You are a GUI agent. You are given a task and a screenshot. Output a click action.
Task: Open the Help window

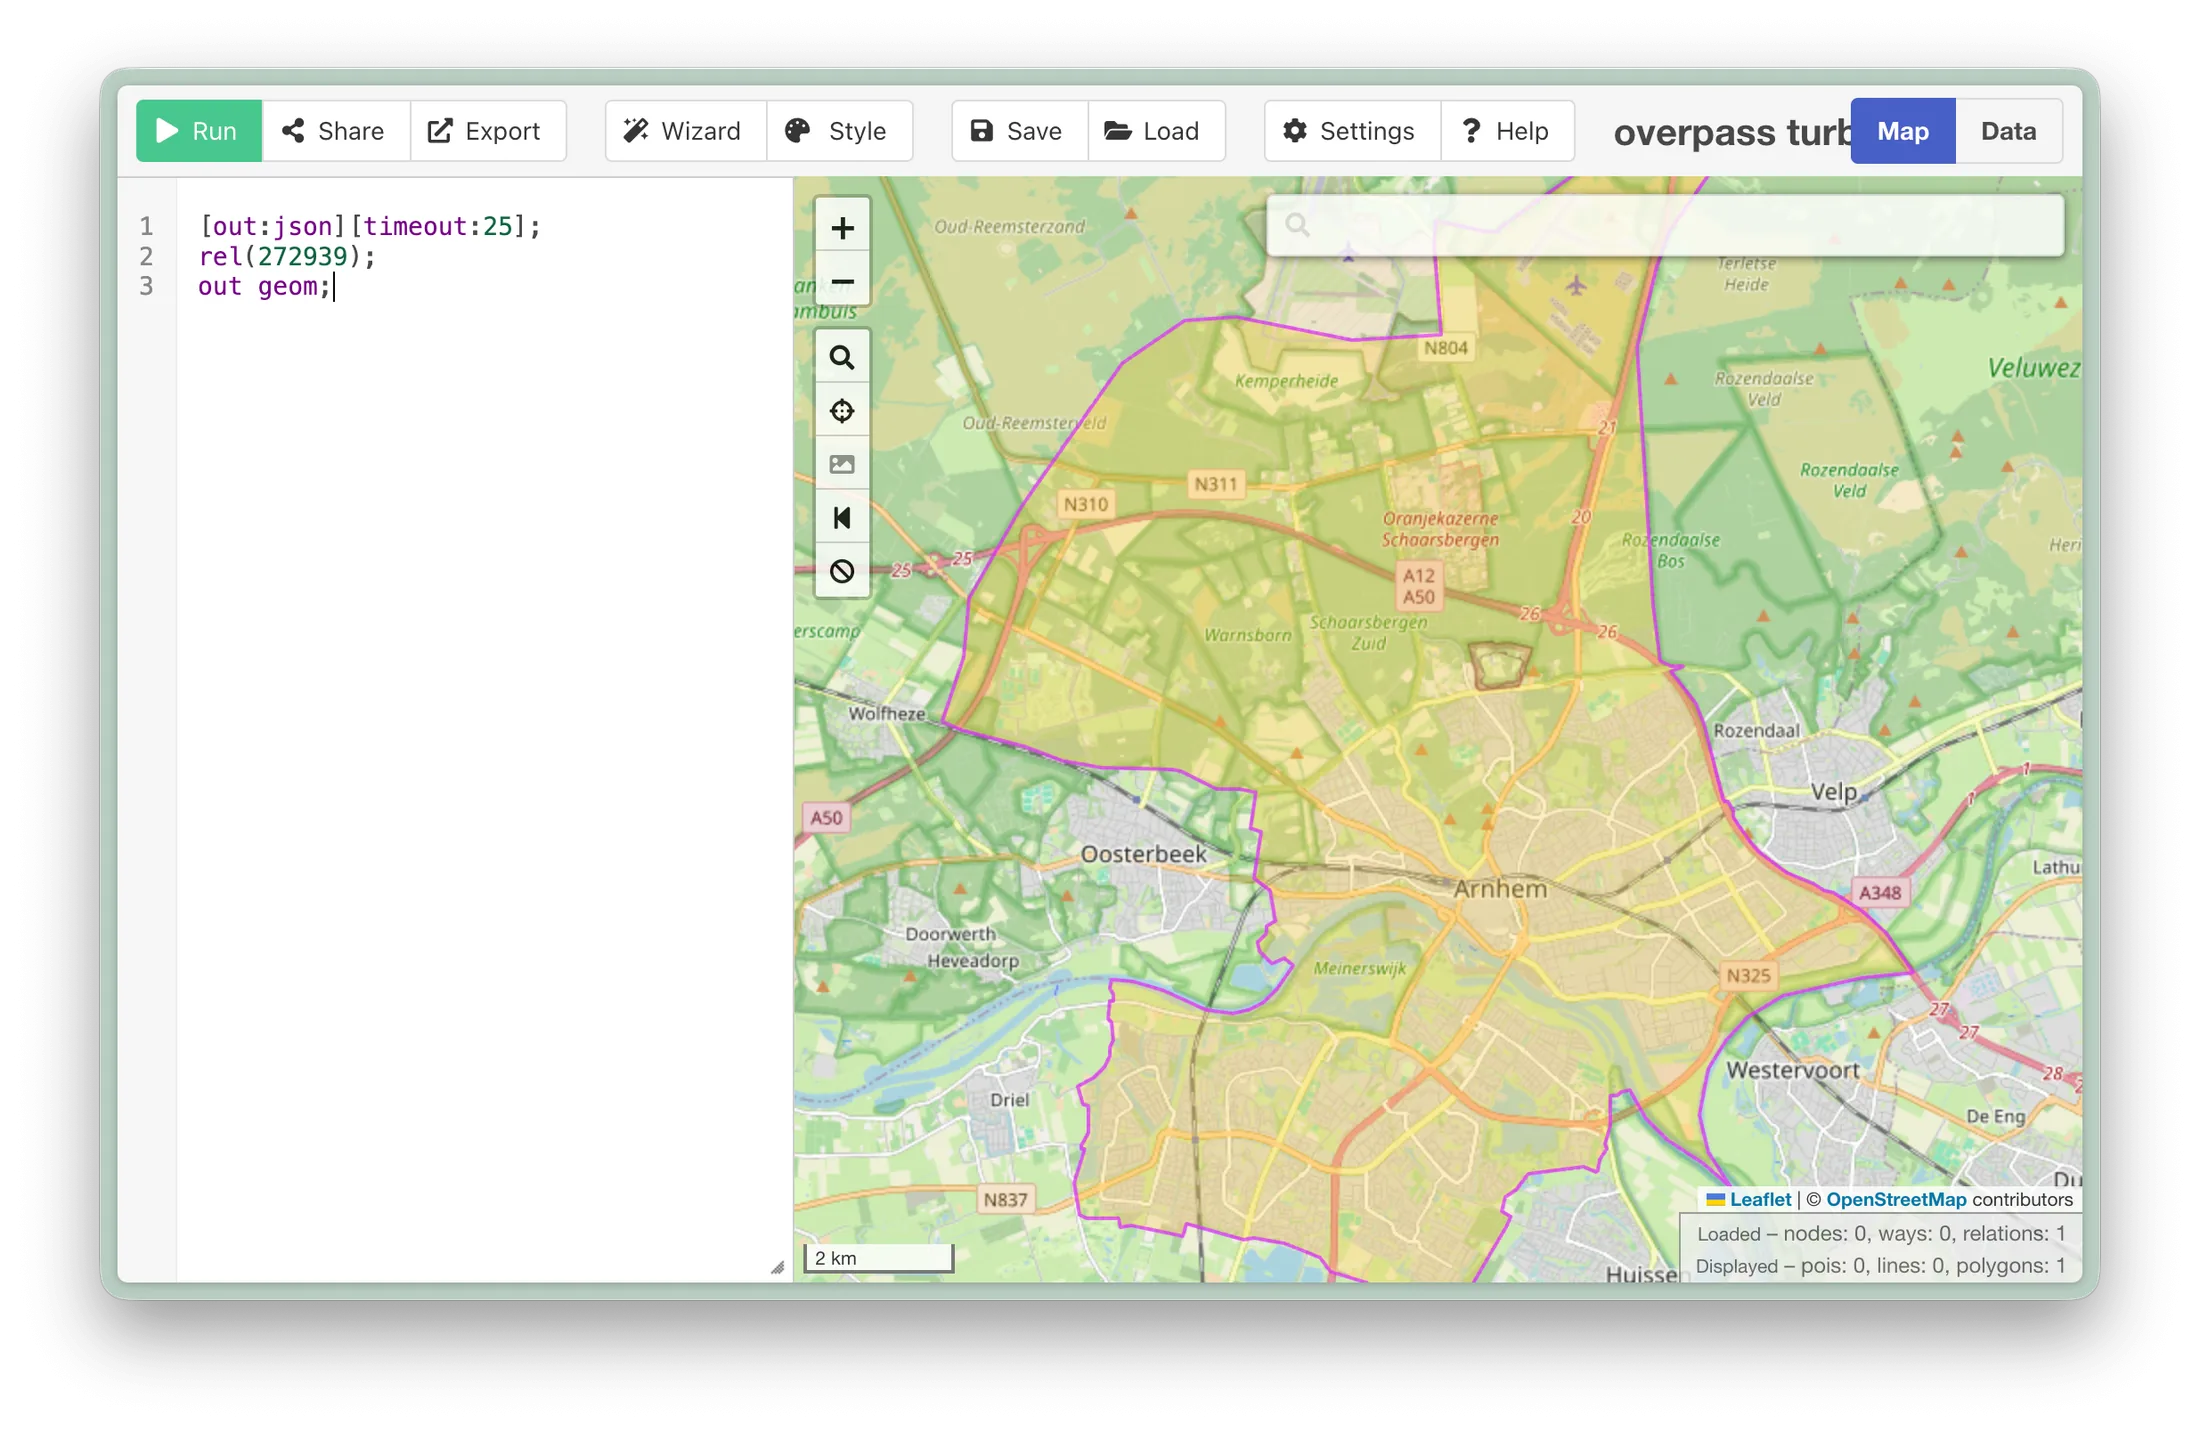1505,131
